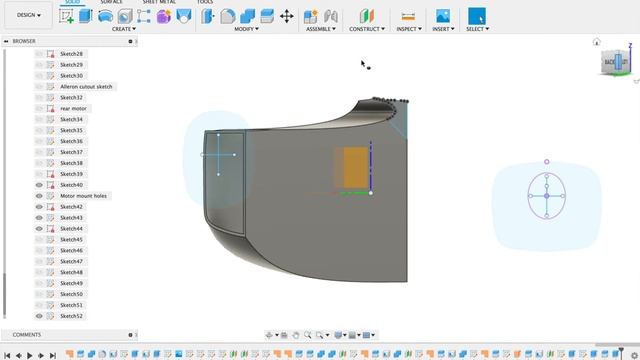Viewport: 640px width, 360px height.
Task: Select the Offset Face tool
Action: pyautogui.click(x=267, y=16)
